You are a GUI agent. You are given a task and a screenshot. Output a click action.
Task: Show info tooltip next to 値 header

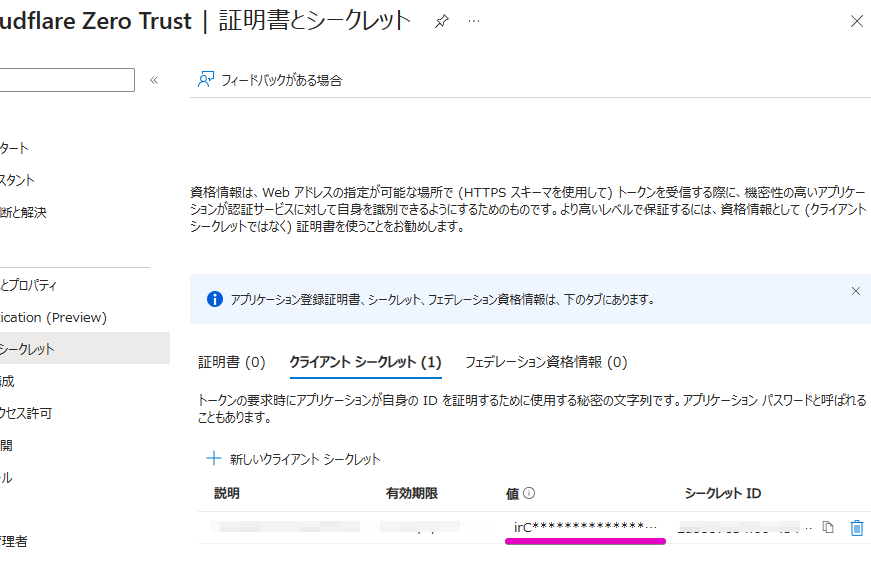[x=529, y=493]
